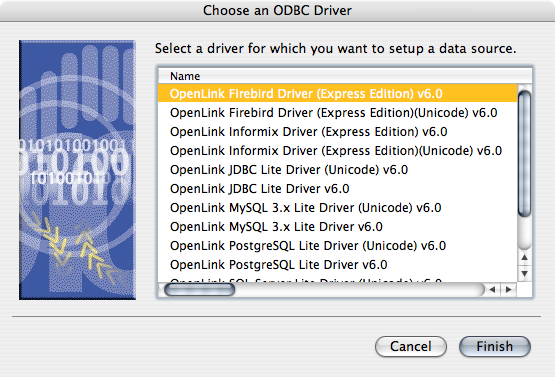Click the vertical scrollbar down arrow
The height and width of the screenshot is (377, 555).
click(x=525, y=273)
